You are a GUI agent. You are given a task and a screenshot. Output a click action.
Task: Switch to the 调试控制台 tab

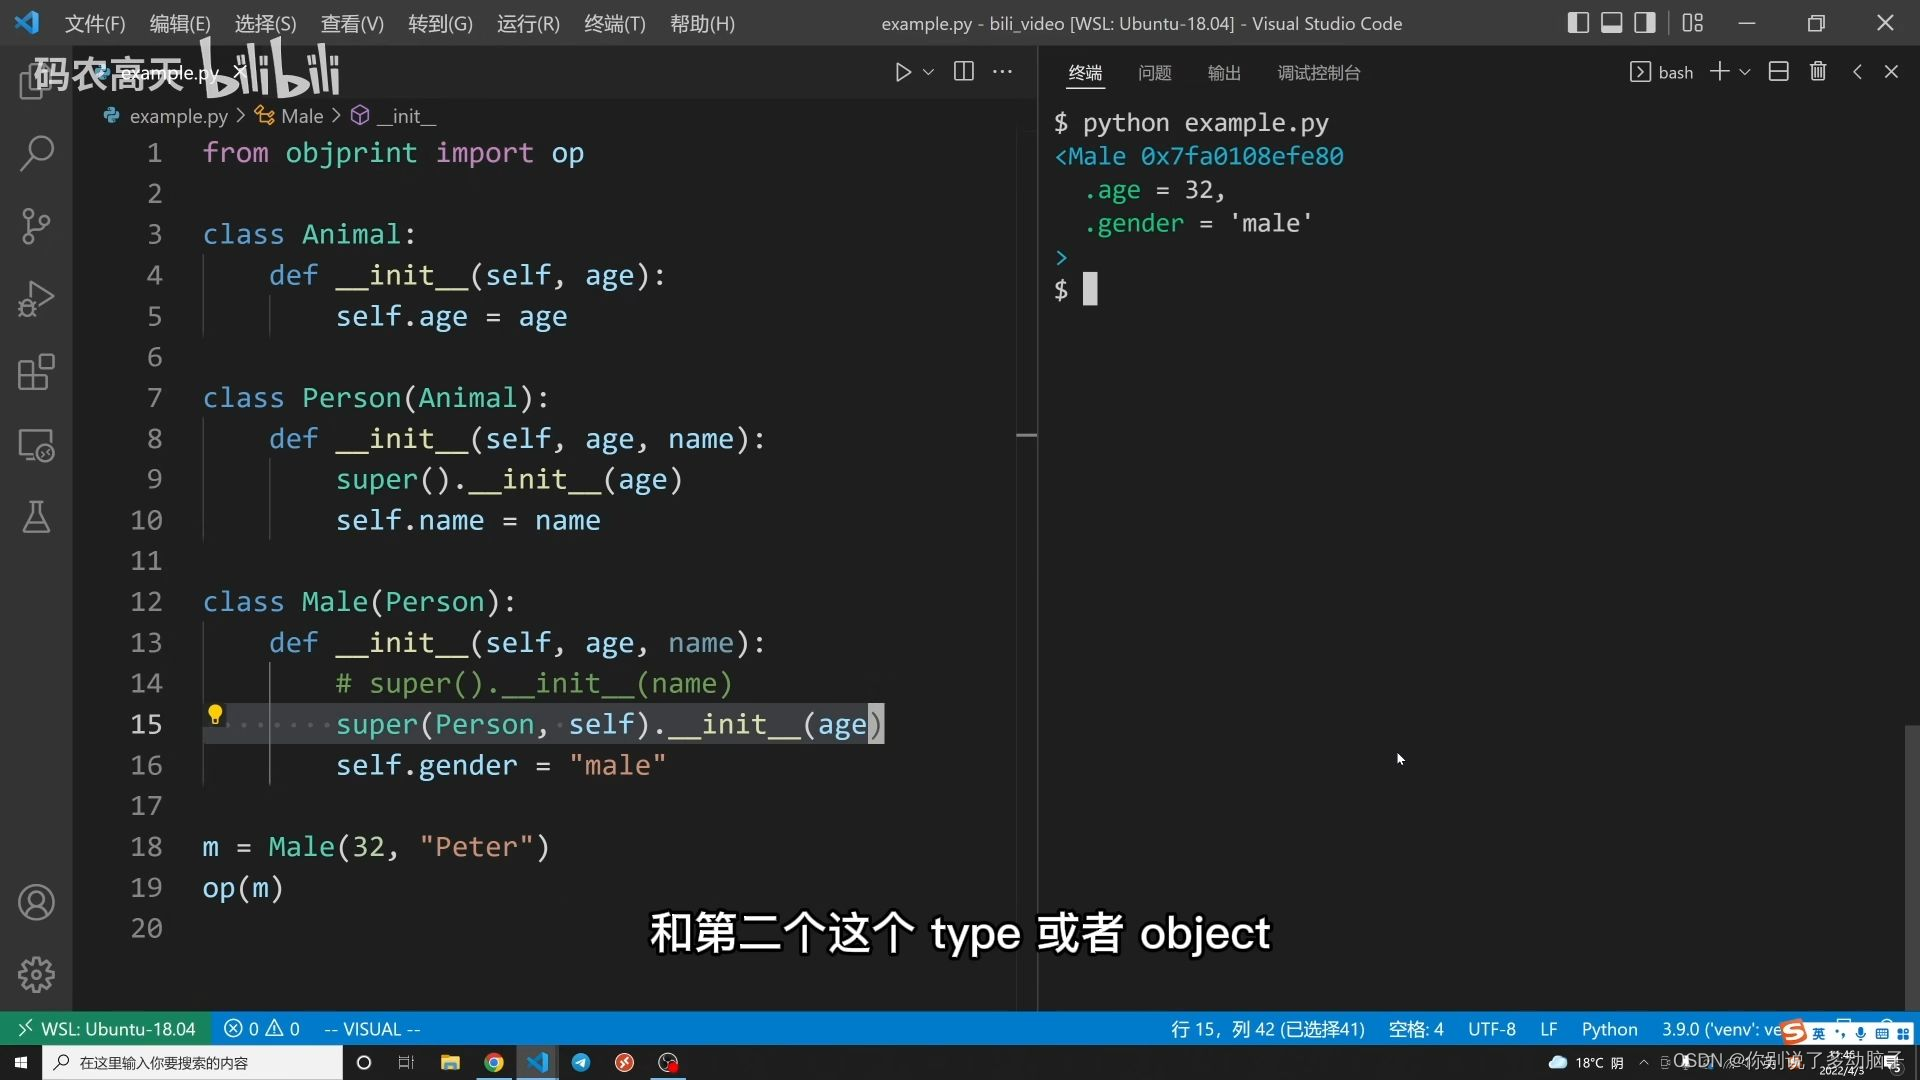coord(1318,72)
